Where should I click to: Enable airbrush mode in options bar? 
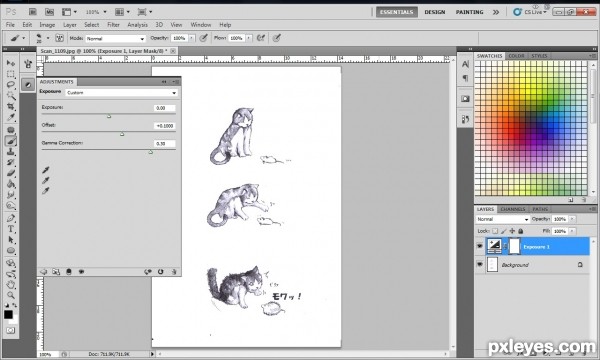coord(261,38)
